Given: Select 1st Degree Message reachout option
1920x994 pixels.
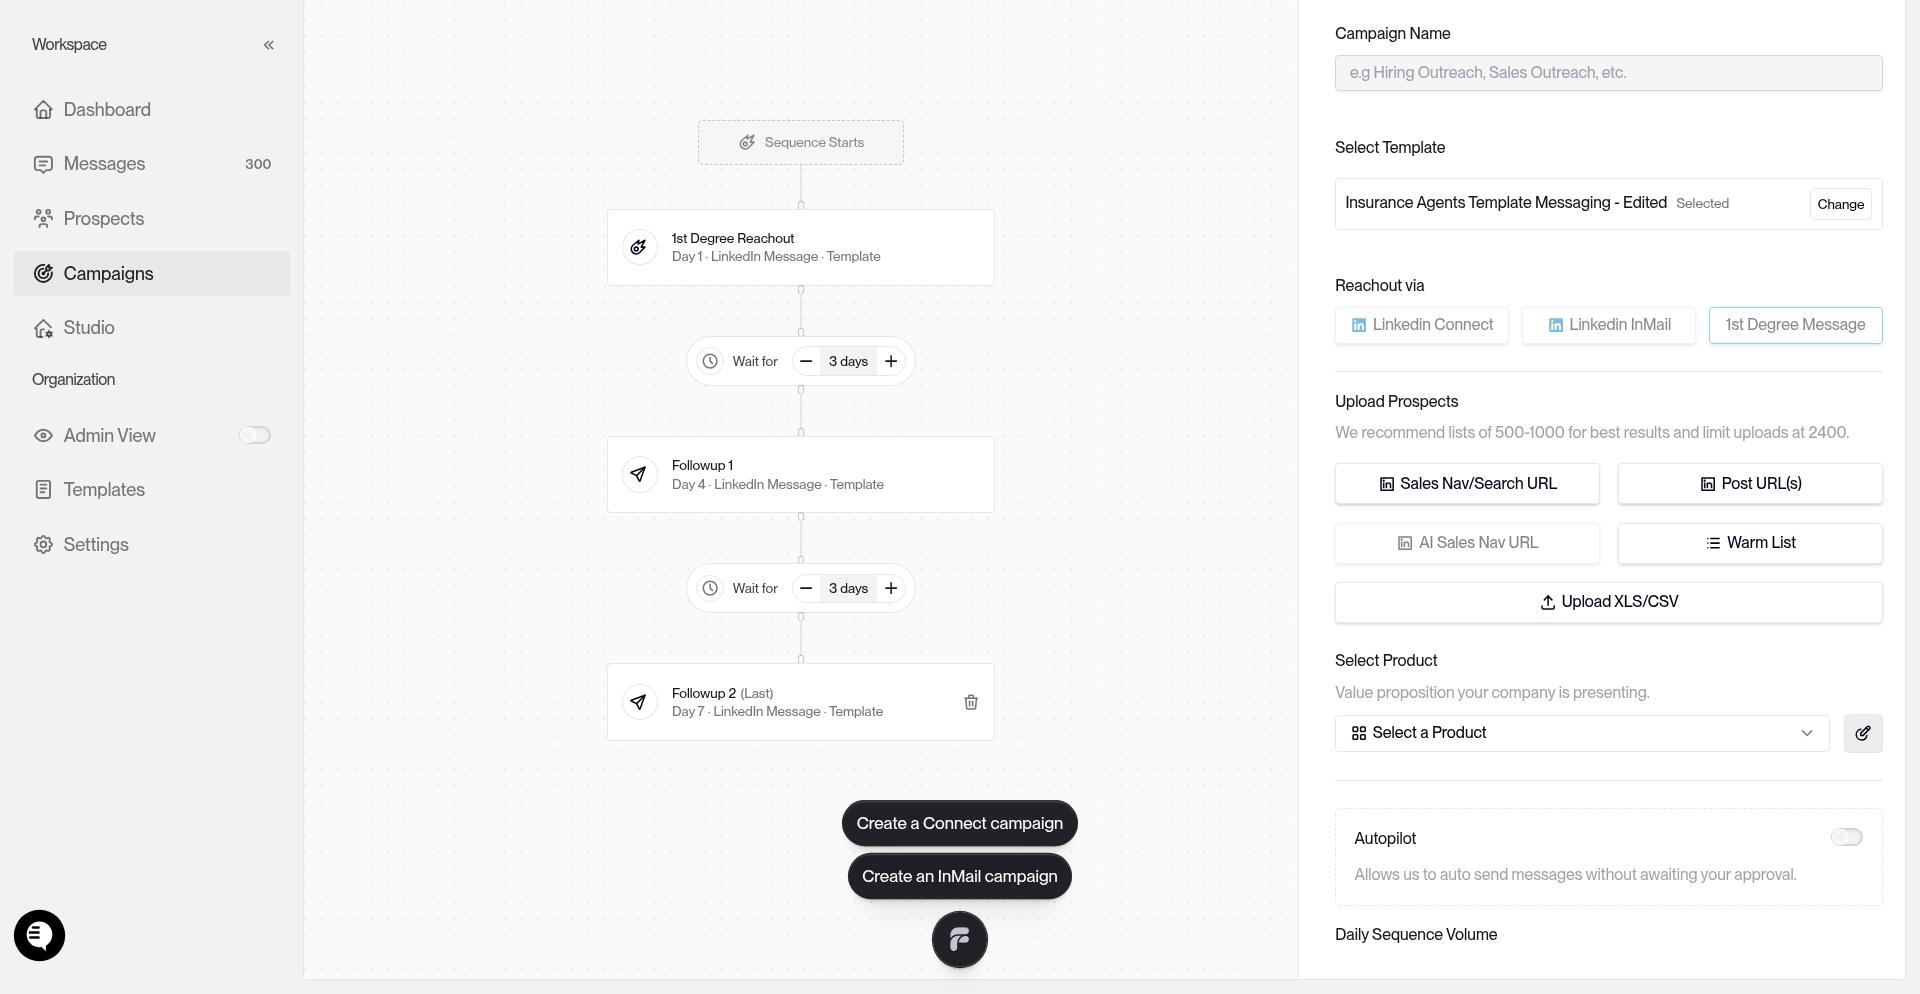Looking at the screenshot, I should [1795, 325].
